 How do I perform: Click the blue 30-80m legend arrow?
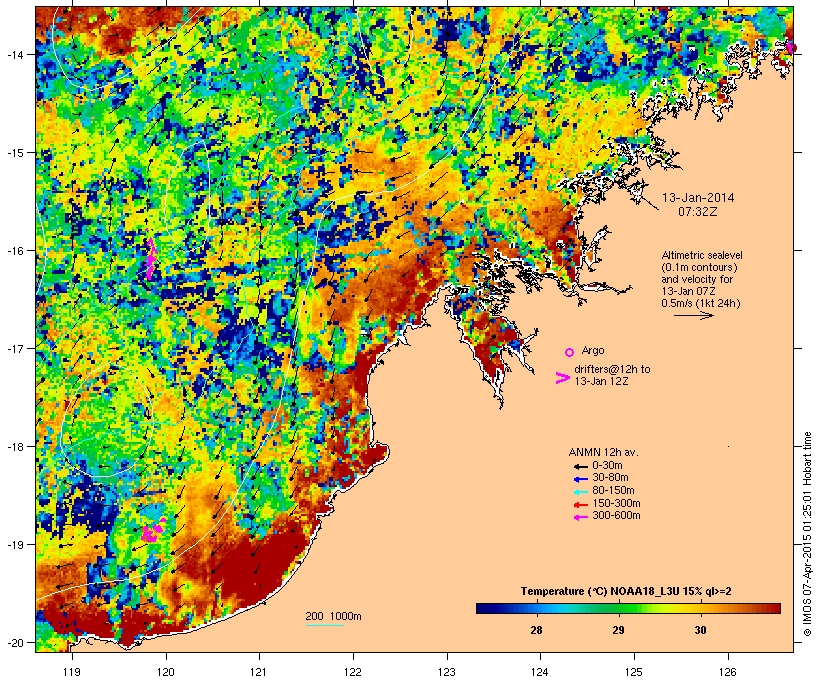[581, 479]
